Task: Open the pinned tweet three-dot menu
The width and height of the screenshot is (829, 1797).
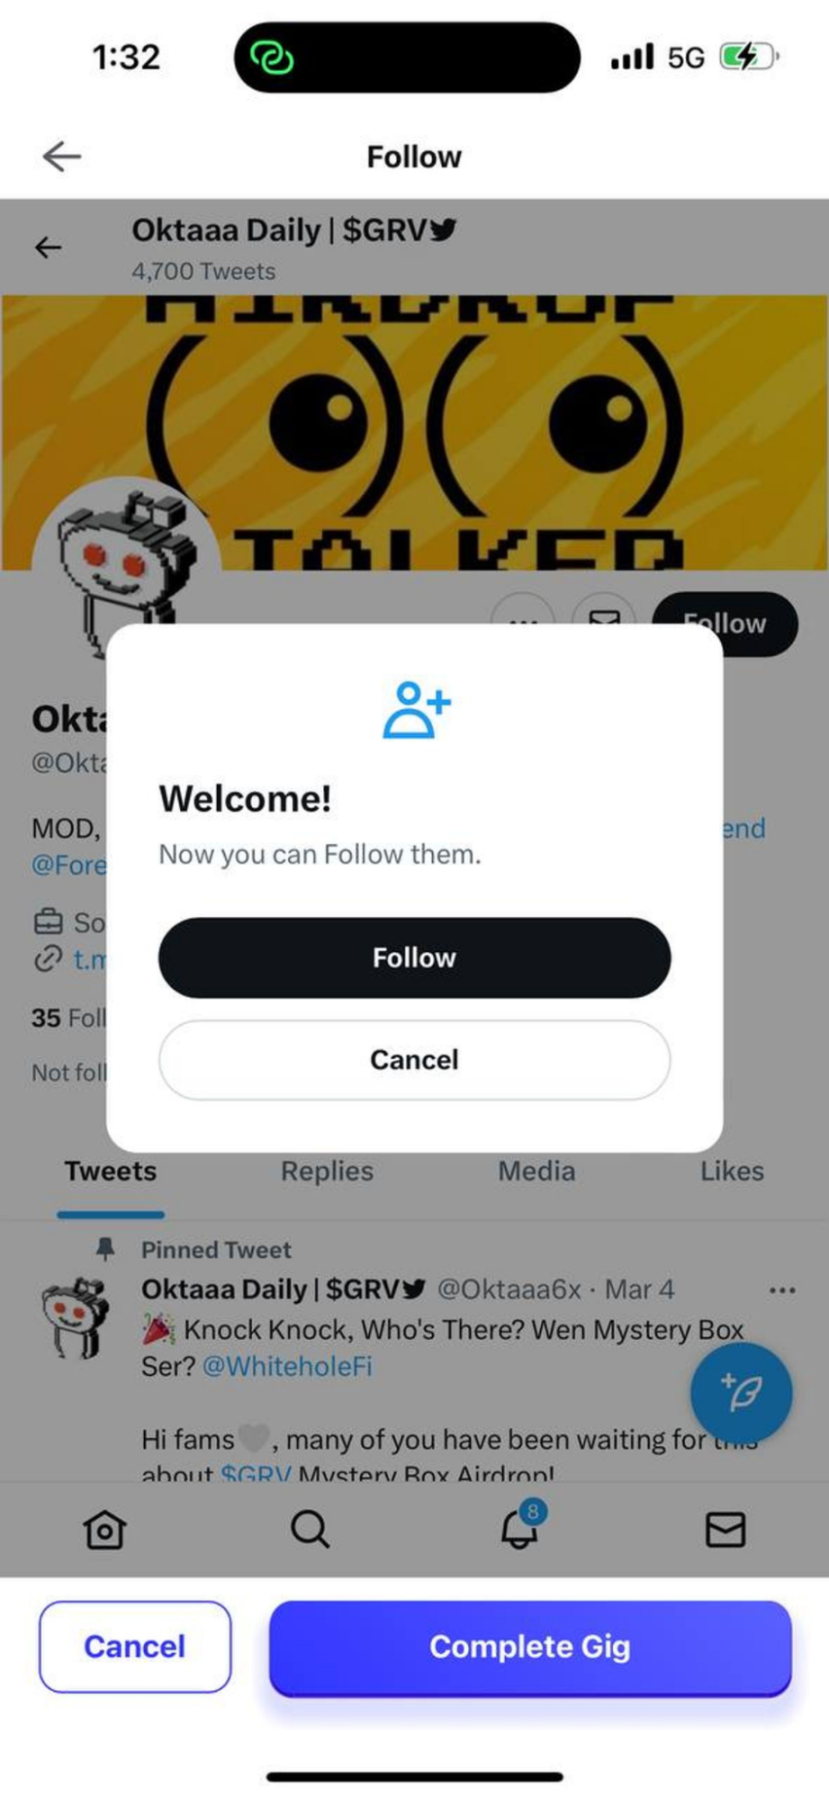Action: point(782,1290)
